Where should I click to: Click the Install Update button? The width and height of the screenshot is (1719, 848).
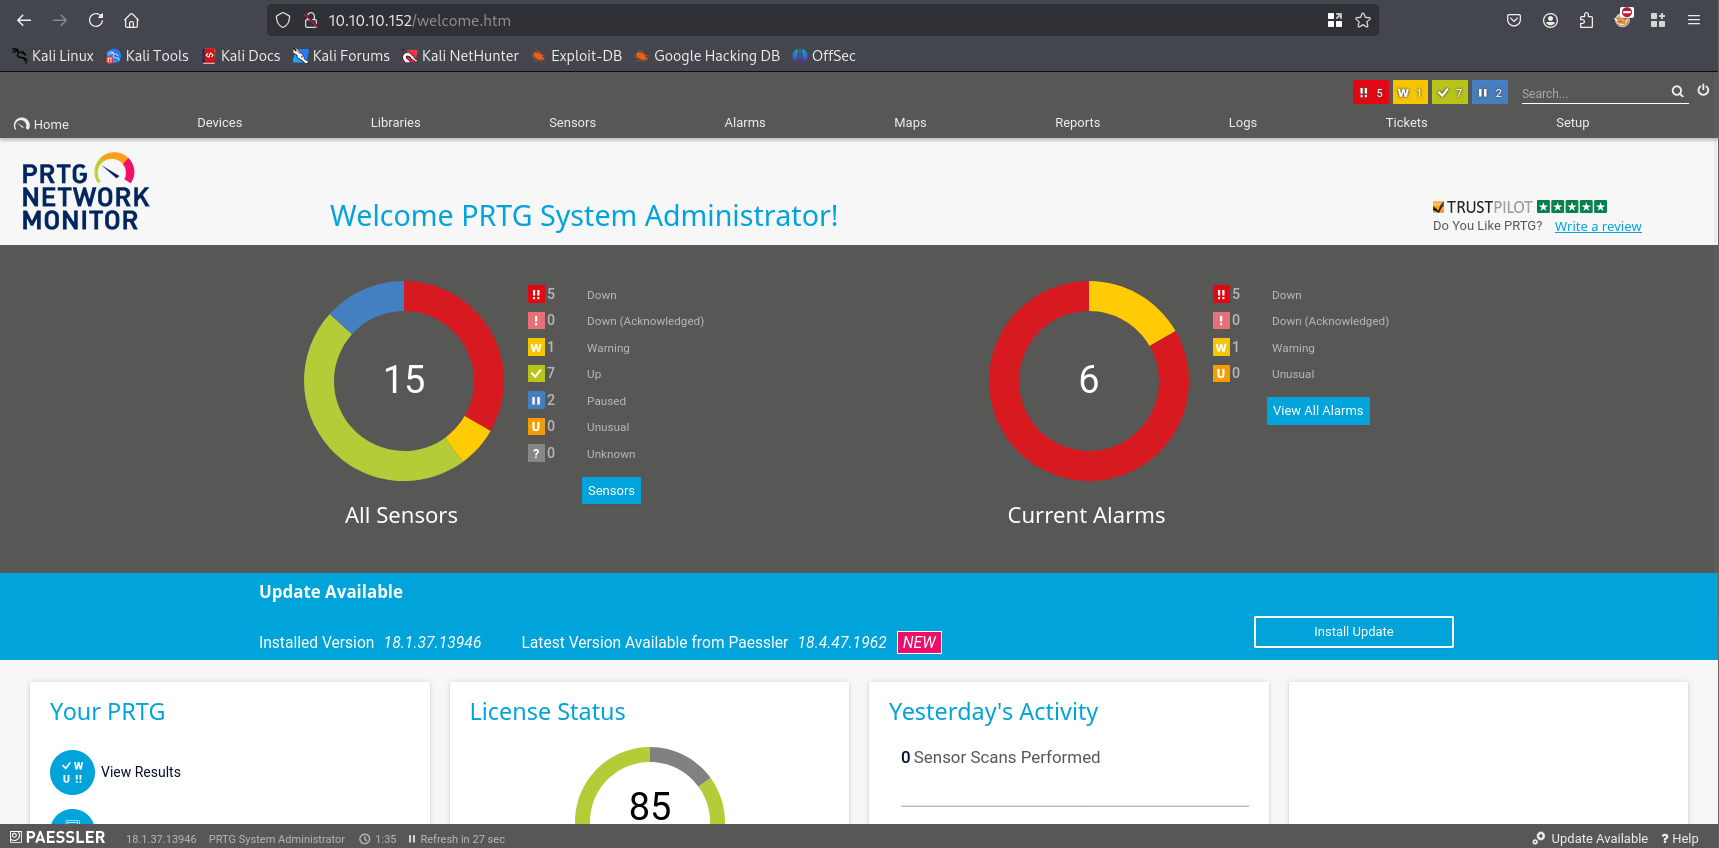click(1353, 632)
